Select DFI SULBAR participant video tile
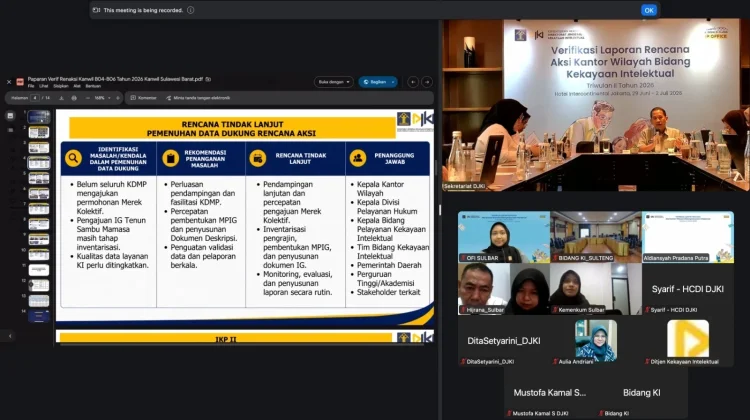This screenshot has width=750, height=420. click(504, 237)
